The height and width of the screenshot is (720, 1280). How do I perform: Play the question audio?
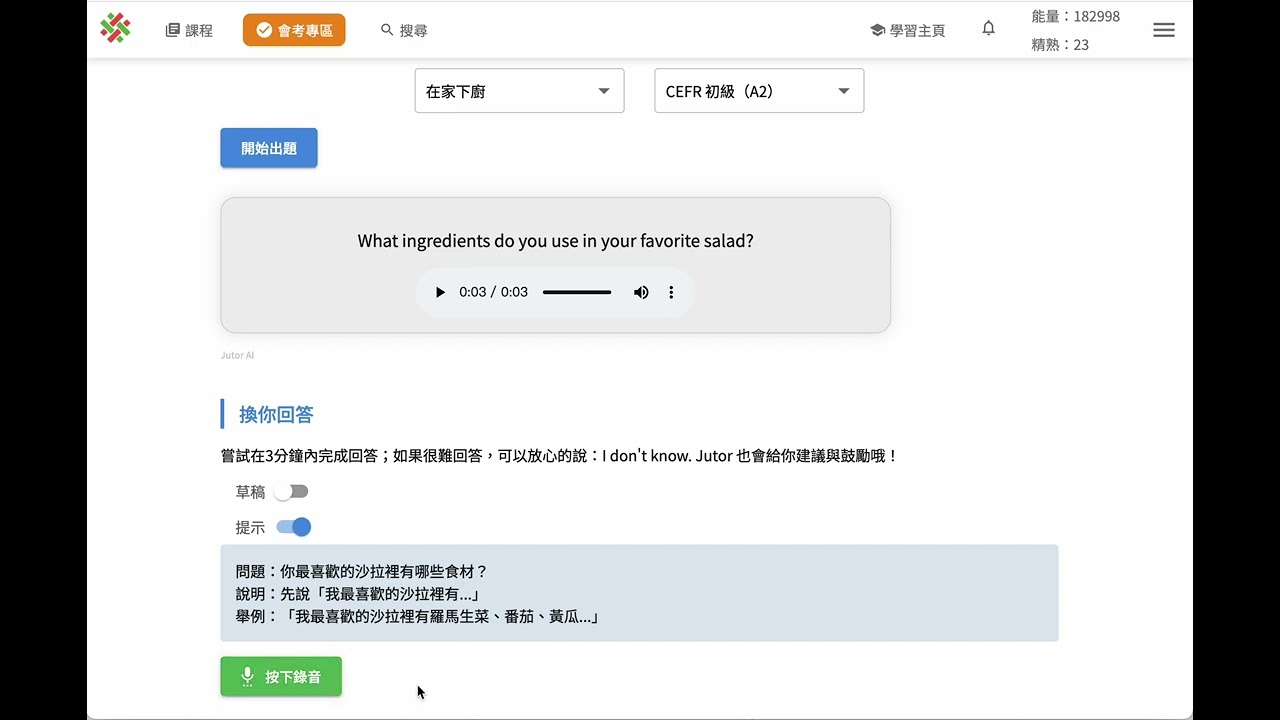pyautogui.click(x=440, y=292)
